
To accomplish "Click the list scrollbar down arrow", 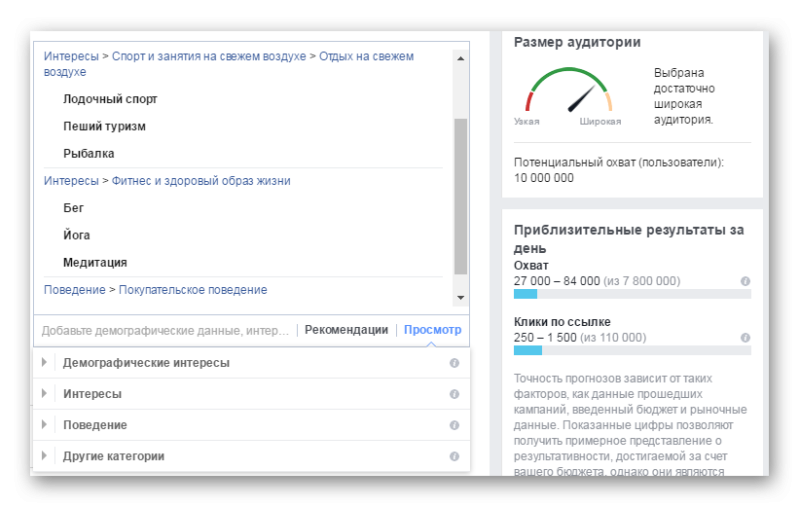I will click(460, 297).
